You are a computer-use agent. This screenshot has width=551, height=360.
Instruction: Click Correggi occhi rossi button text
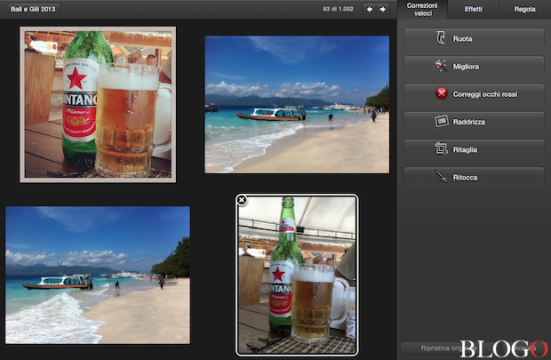click(x=485, y=94)
